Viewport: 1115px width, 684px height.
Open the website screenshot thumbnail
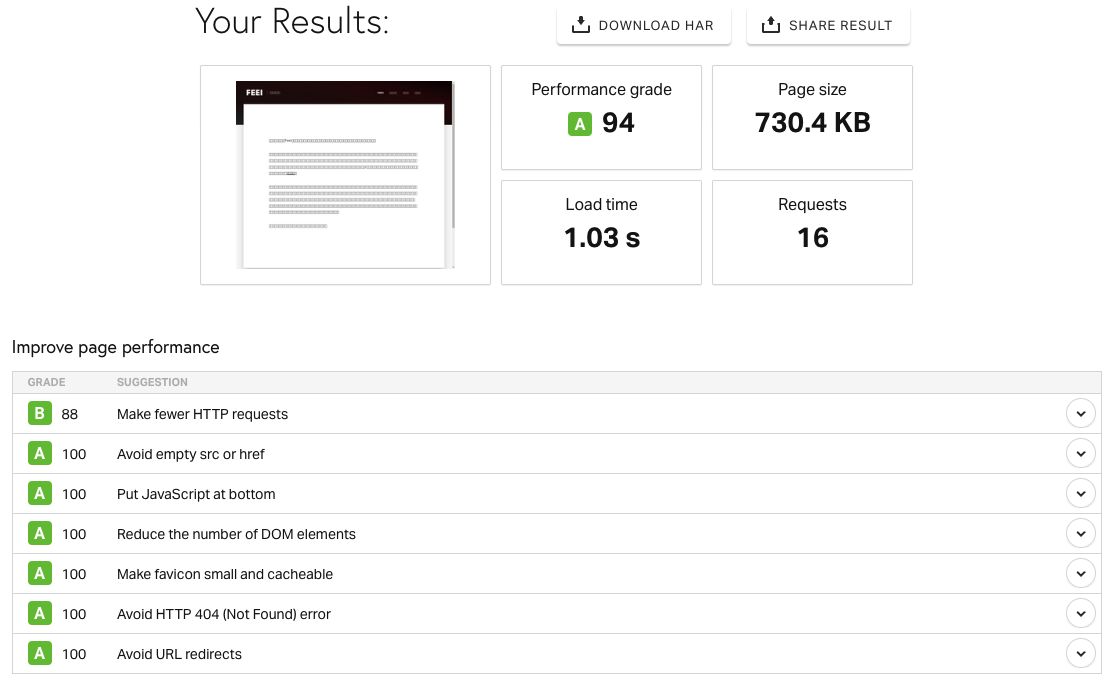(345, 175)
